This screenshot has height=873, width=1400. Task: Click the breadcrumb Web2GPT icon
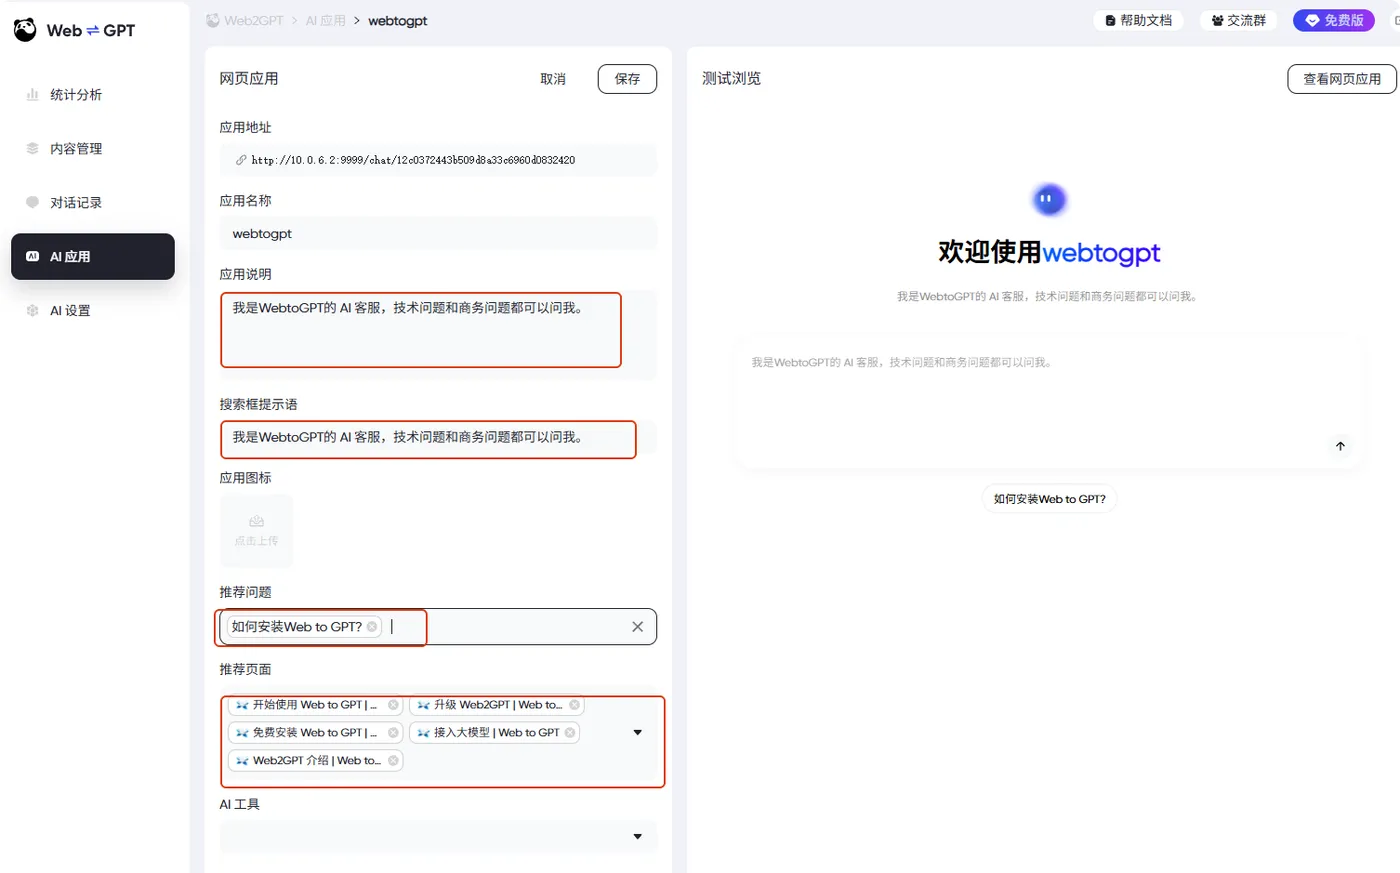click(213, 21)
